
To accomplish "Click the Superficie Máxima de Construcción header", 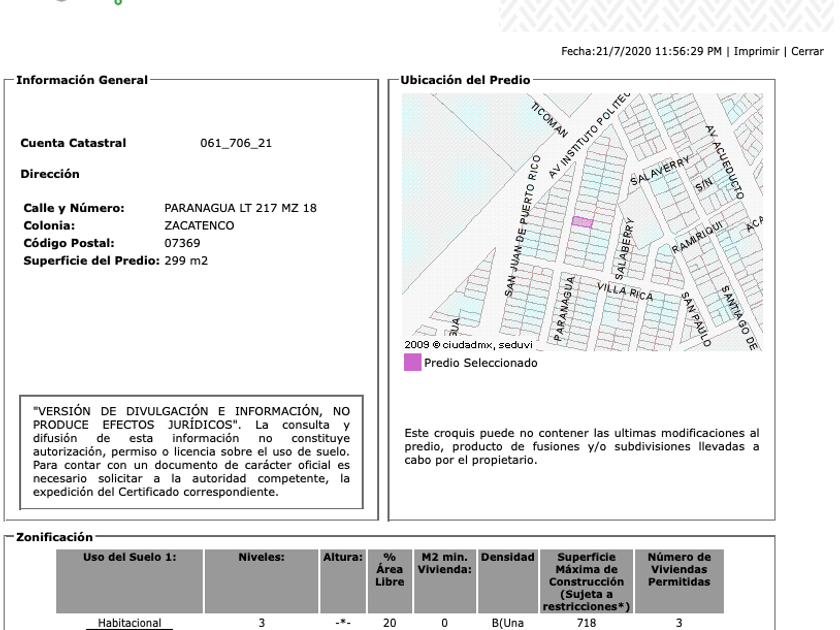I will click(x=587, y=581).
